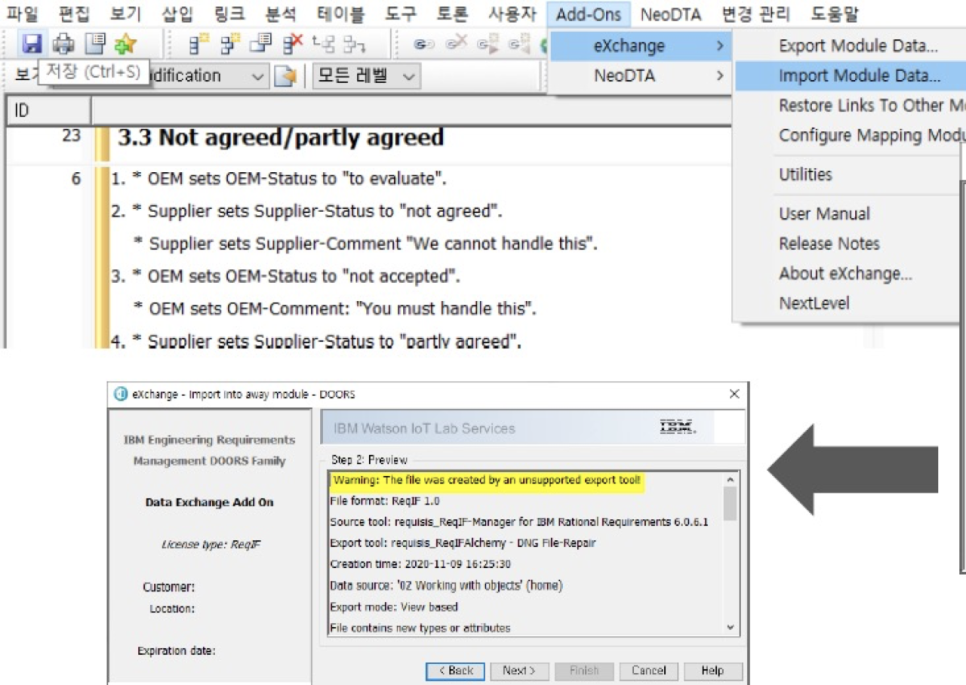The width and height of the screenshot is (966, 685).
Task: Click the 'File format: ReqIF 1.0' line
Action: pos(385,501)
